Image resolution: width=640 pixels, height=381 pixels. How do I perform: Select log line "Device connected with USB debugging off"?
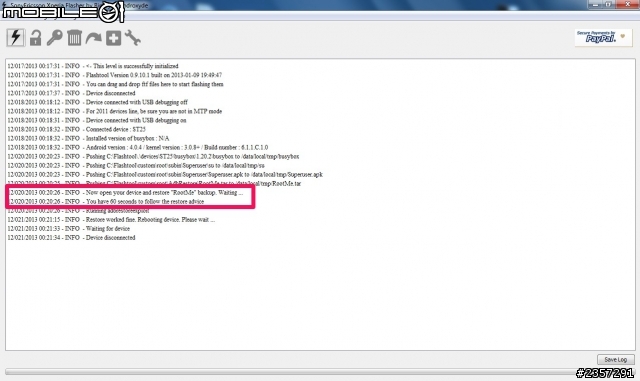click(x=98, y=102)
